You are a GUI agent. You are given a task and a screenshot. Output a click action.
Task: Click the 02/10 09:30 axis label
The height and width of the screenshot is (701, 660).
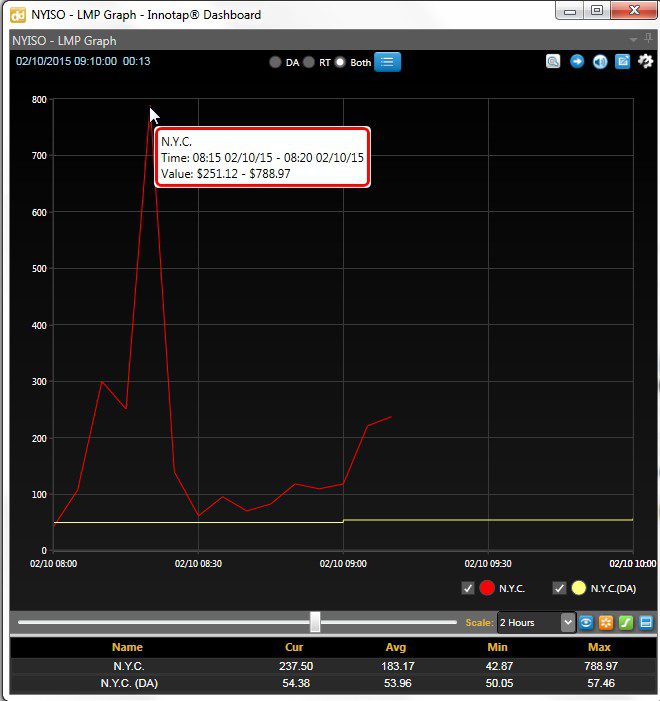point(488,563)
